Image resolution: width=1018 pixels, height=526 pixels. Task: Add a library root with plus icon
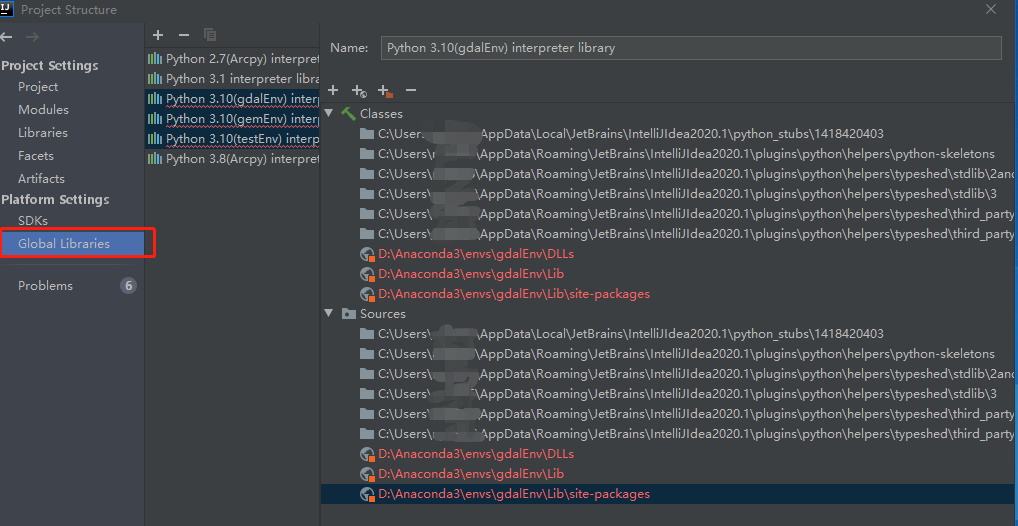point(333,90)
